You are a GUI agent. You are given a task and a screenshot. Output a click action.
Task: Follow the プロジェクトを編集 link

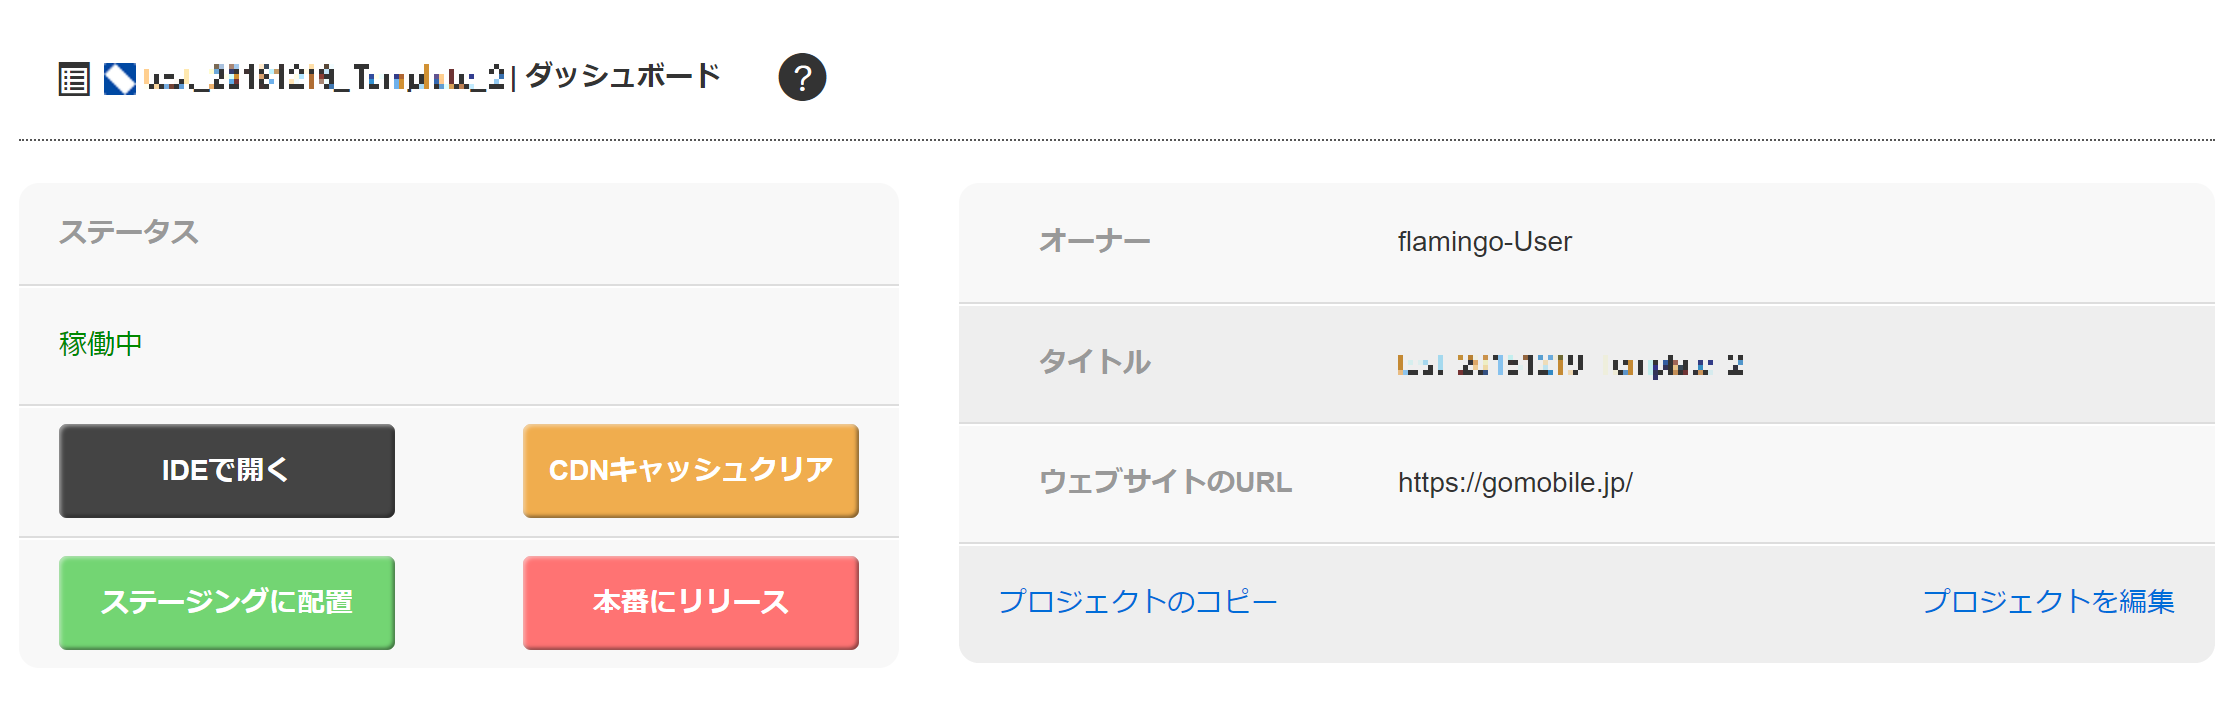(x=2048, y=601)
